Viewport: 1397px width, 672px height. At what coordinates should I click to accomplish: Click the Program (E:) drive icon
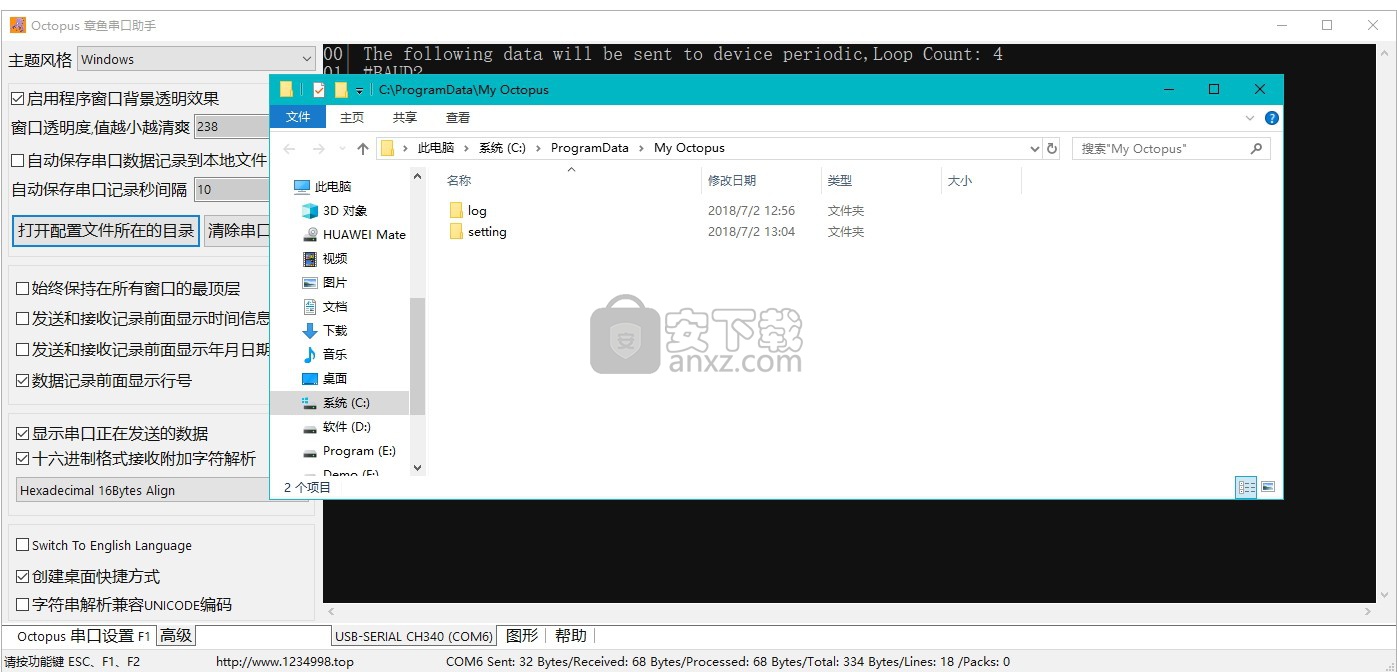tap(310, 451)
